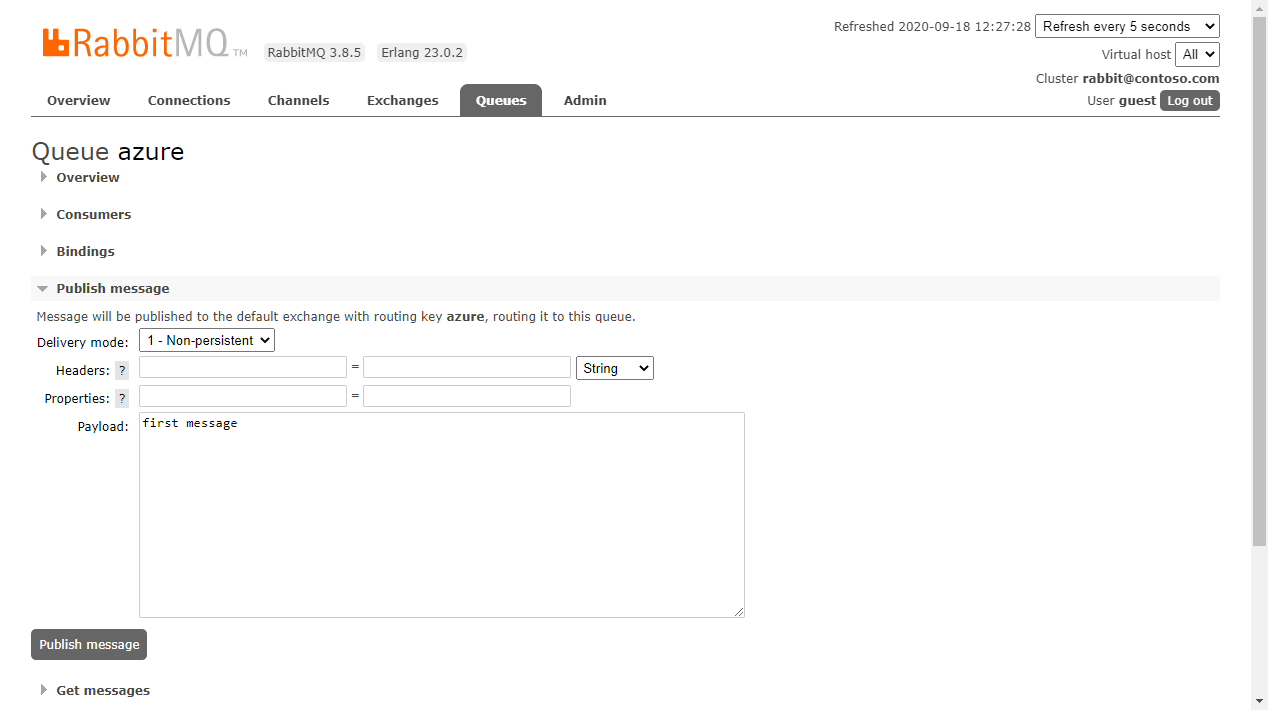1268x710 pixels.
Task: Switch to the Overview tab
Action: [x=78, y=100]
